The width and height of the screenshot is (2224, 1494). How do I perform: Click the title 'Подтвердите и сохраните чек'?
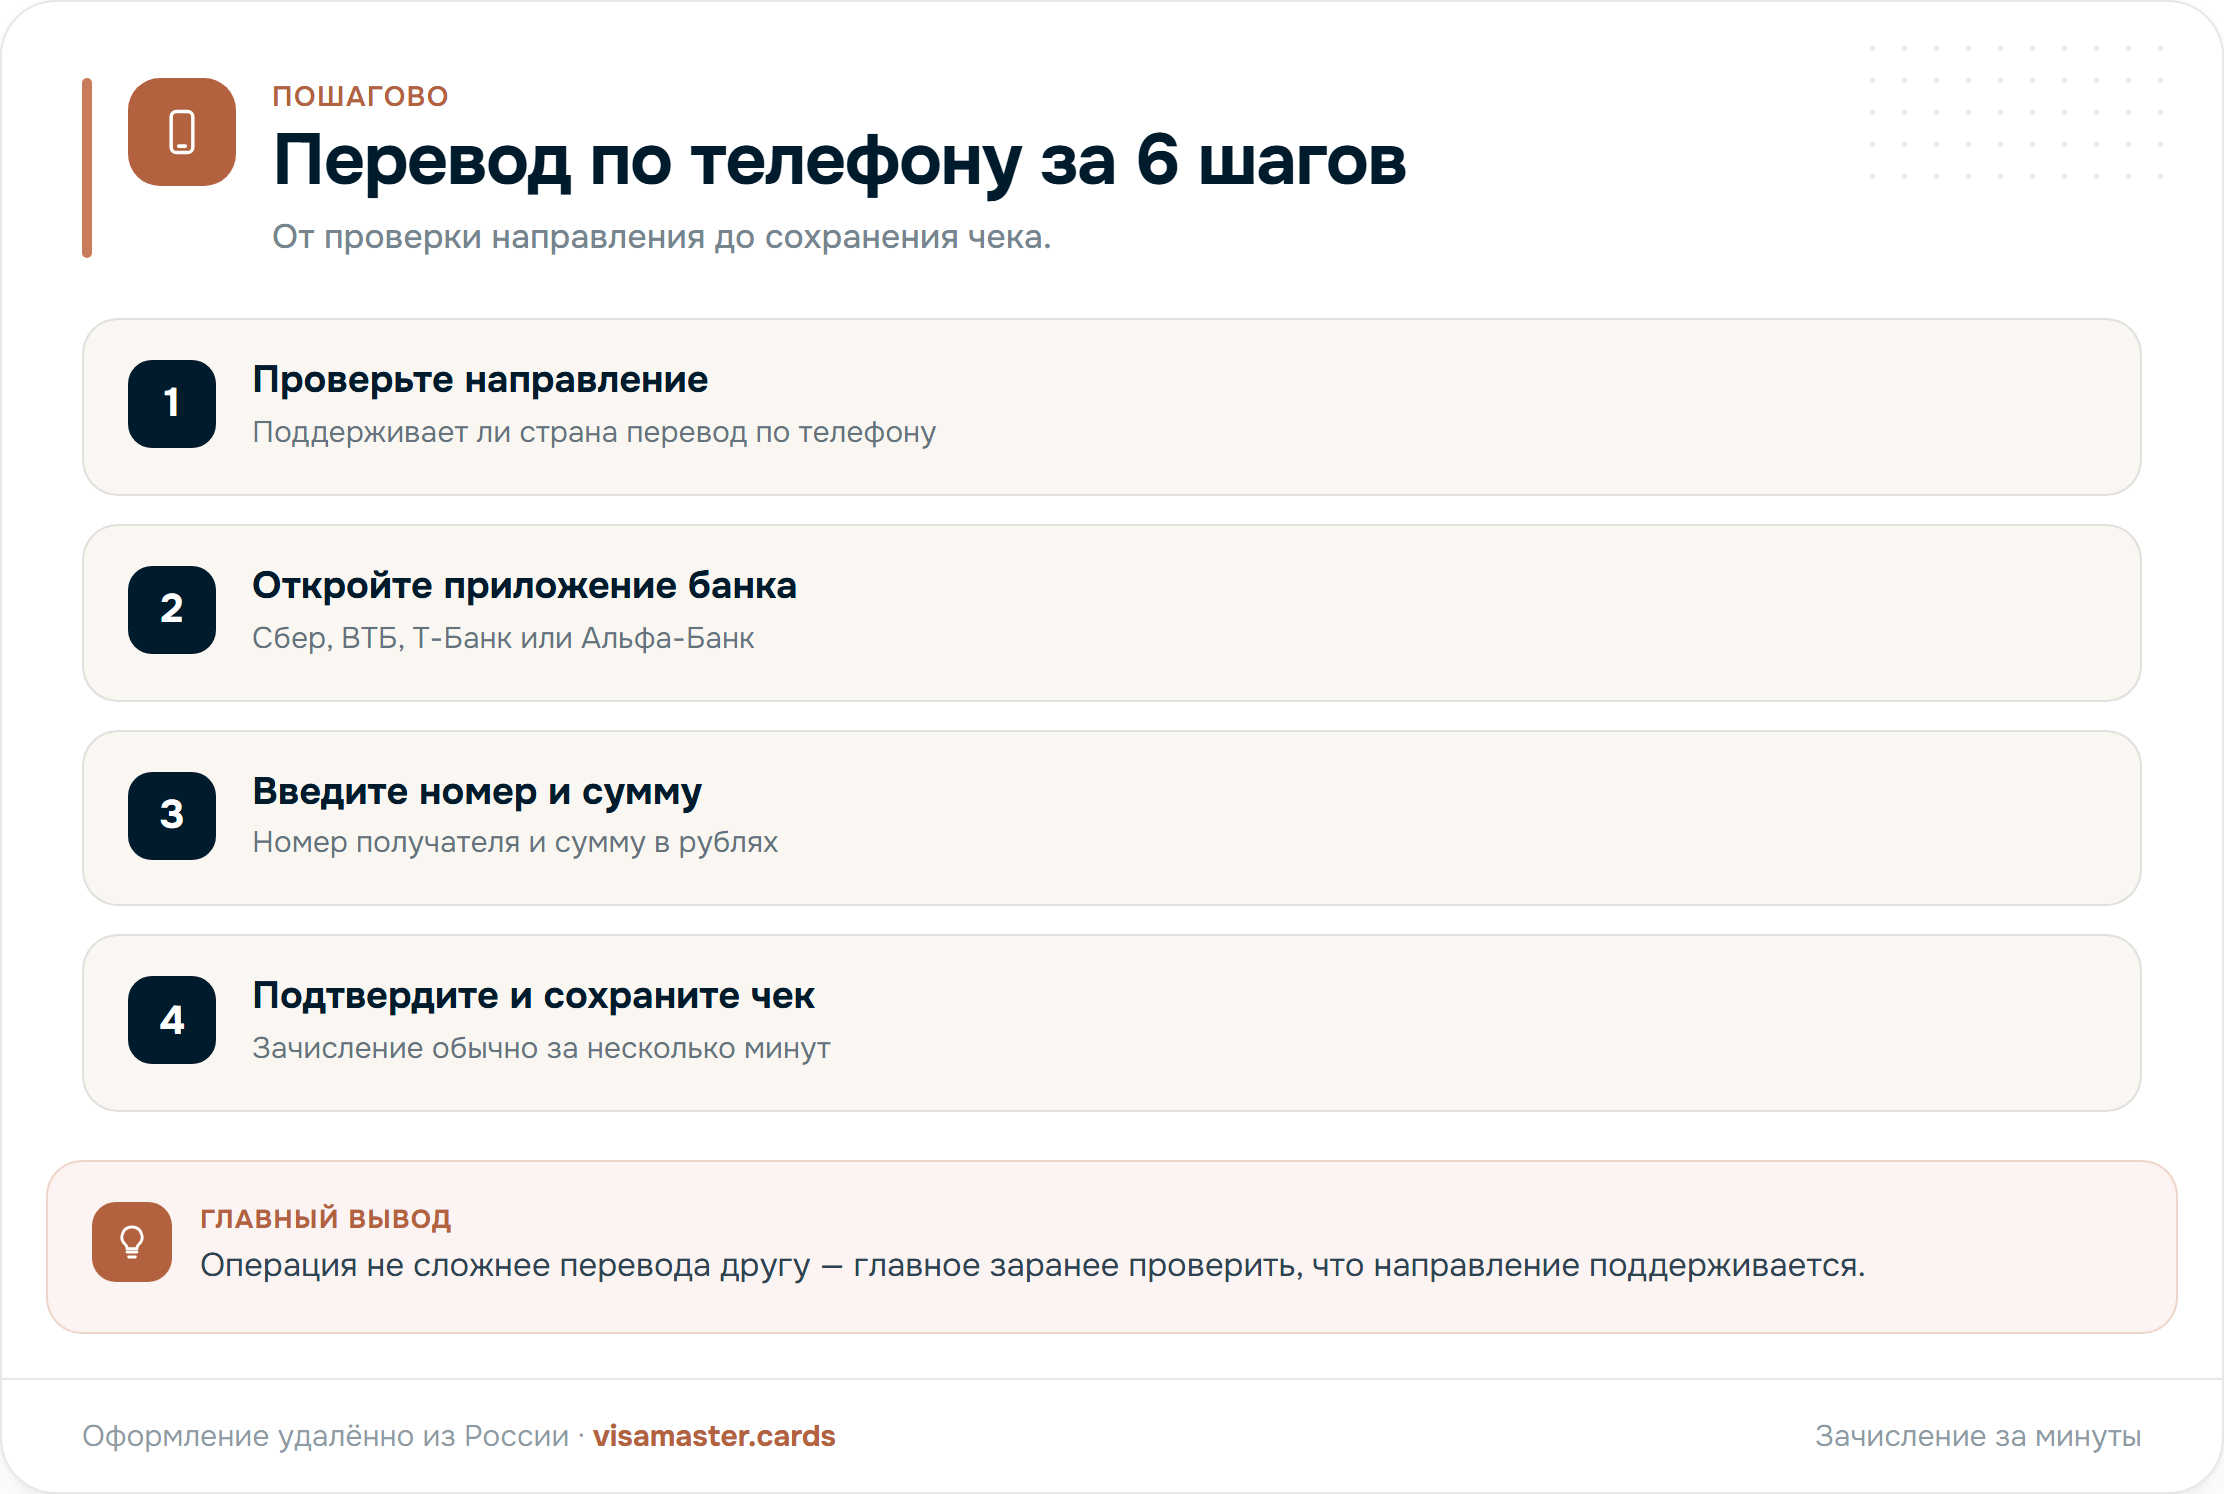[x=533, y=996]
